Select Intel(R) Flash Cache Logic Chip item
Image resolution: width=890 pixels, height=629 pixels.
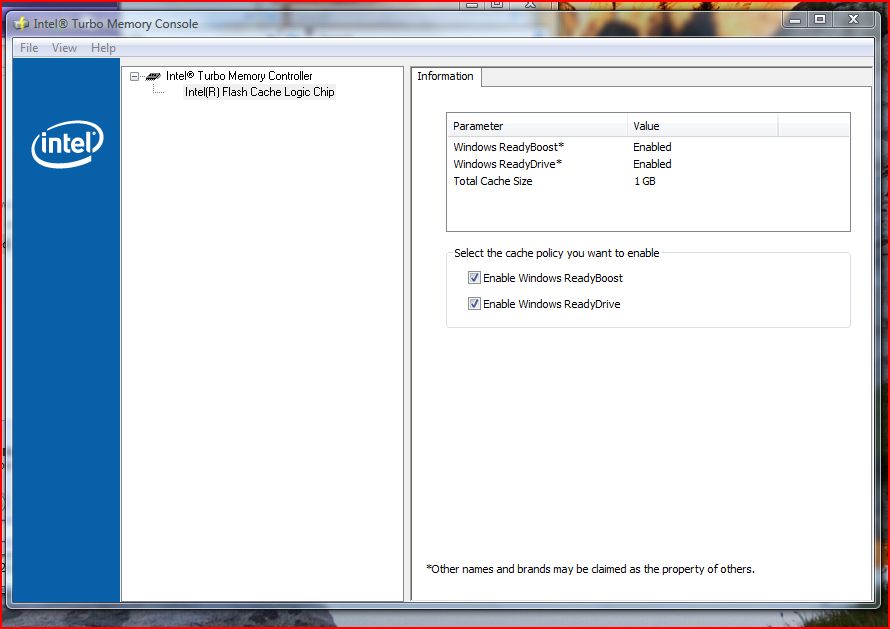coord(259,92)
